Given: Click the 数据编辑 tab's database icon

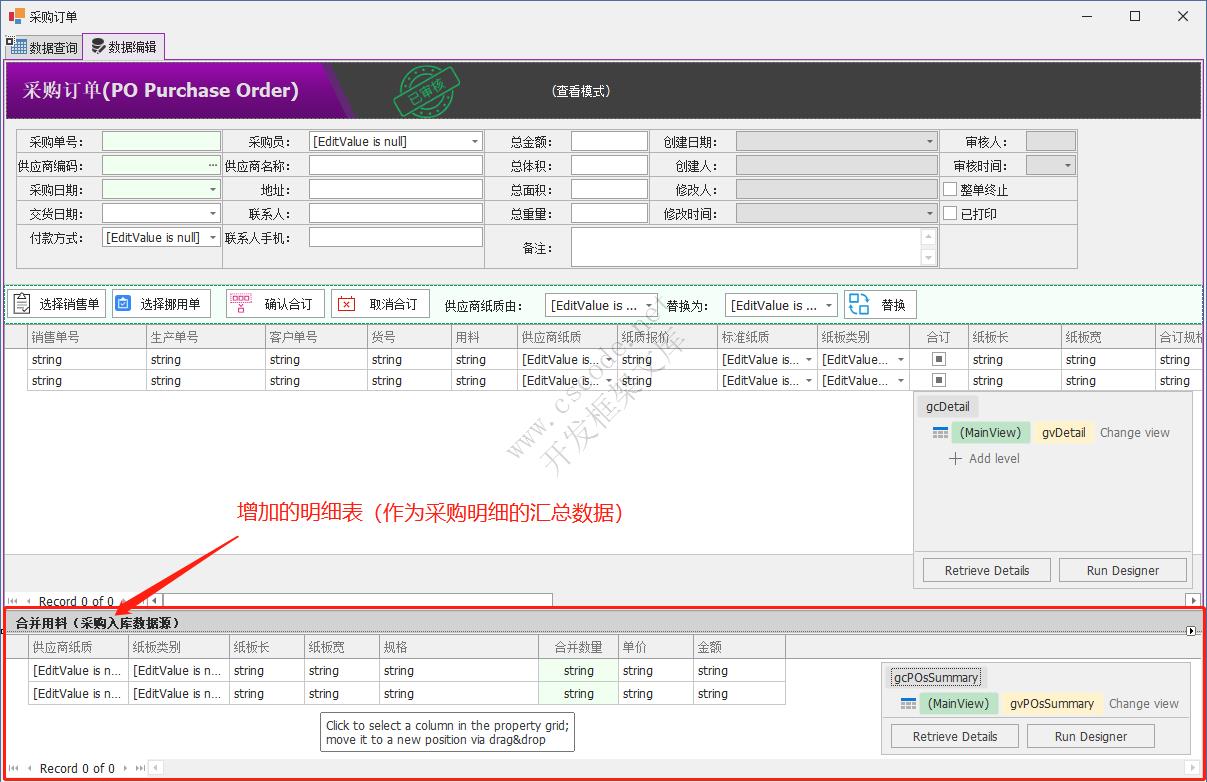Looking at the screenshot, I should coord(98,45).
